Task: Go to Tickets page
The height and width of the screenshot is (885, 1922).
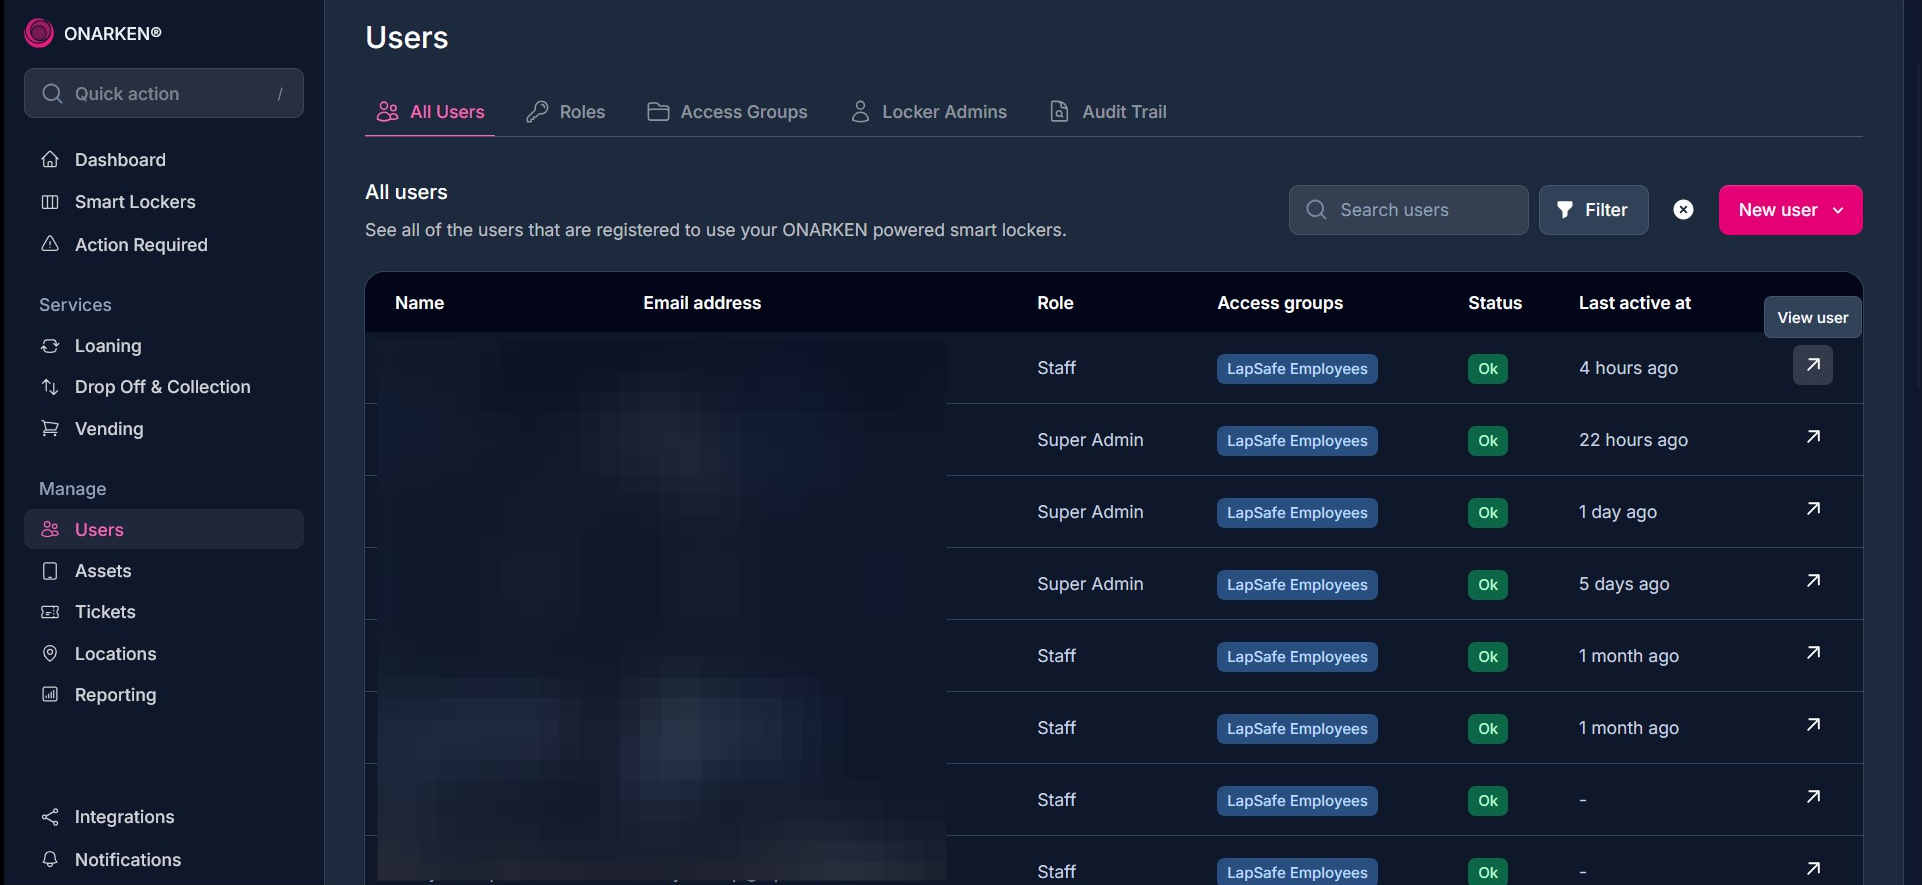Action: [x=105, y=612]
